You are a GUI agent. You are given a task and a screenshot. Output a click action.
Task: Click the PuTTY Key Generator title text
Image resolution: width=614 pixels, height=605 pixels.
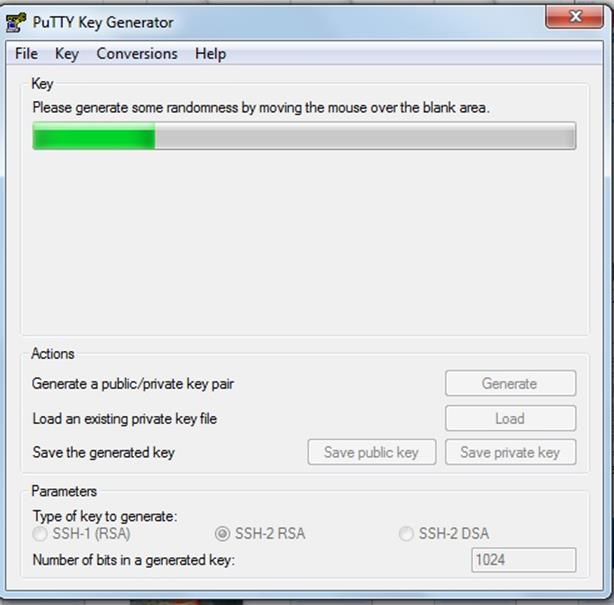(x=103, y=22)
